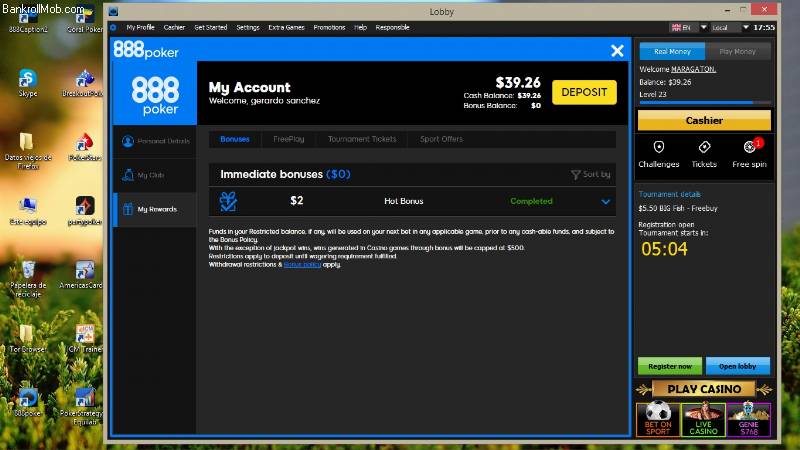Click the yellow Cashier button
The image size is (800, 450).
704,120
